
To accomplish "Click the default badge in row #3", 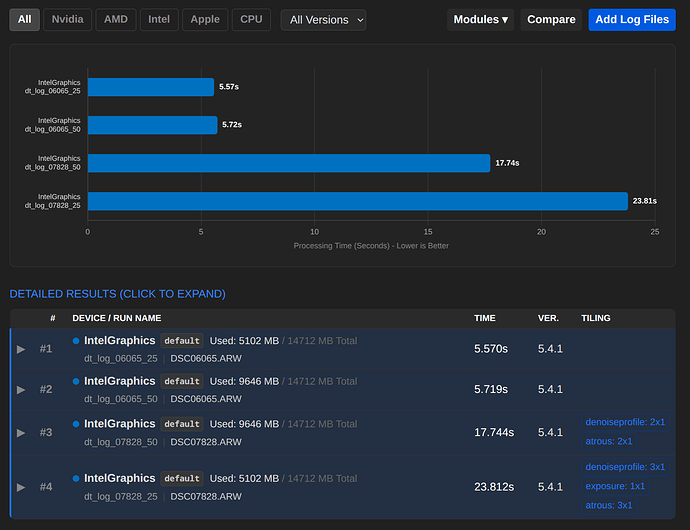I will [182, 424].
